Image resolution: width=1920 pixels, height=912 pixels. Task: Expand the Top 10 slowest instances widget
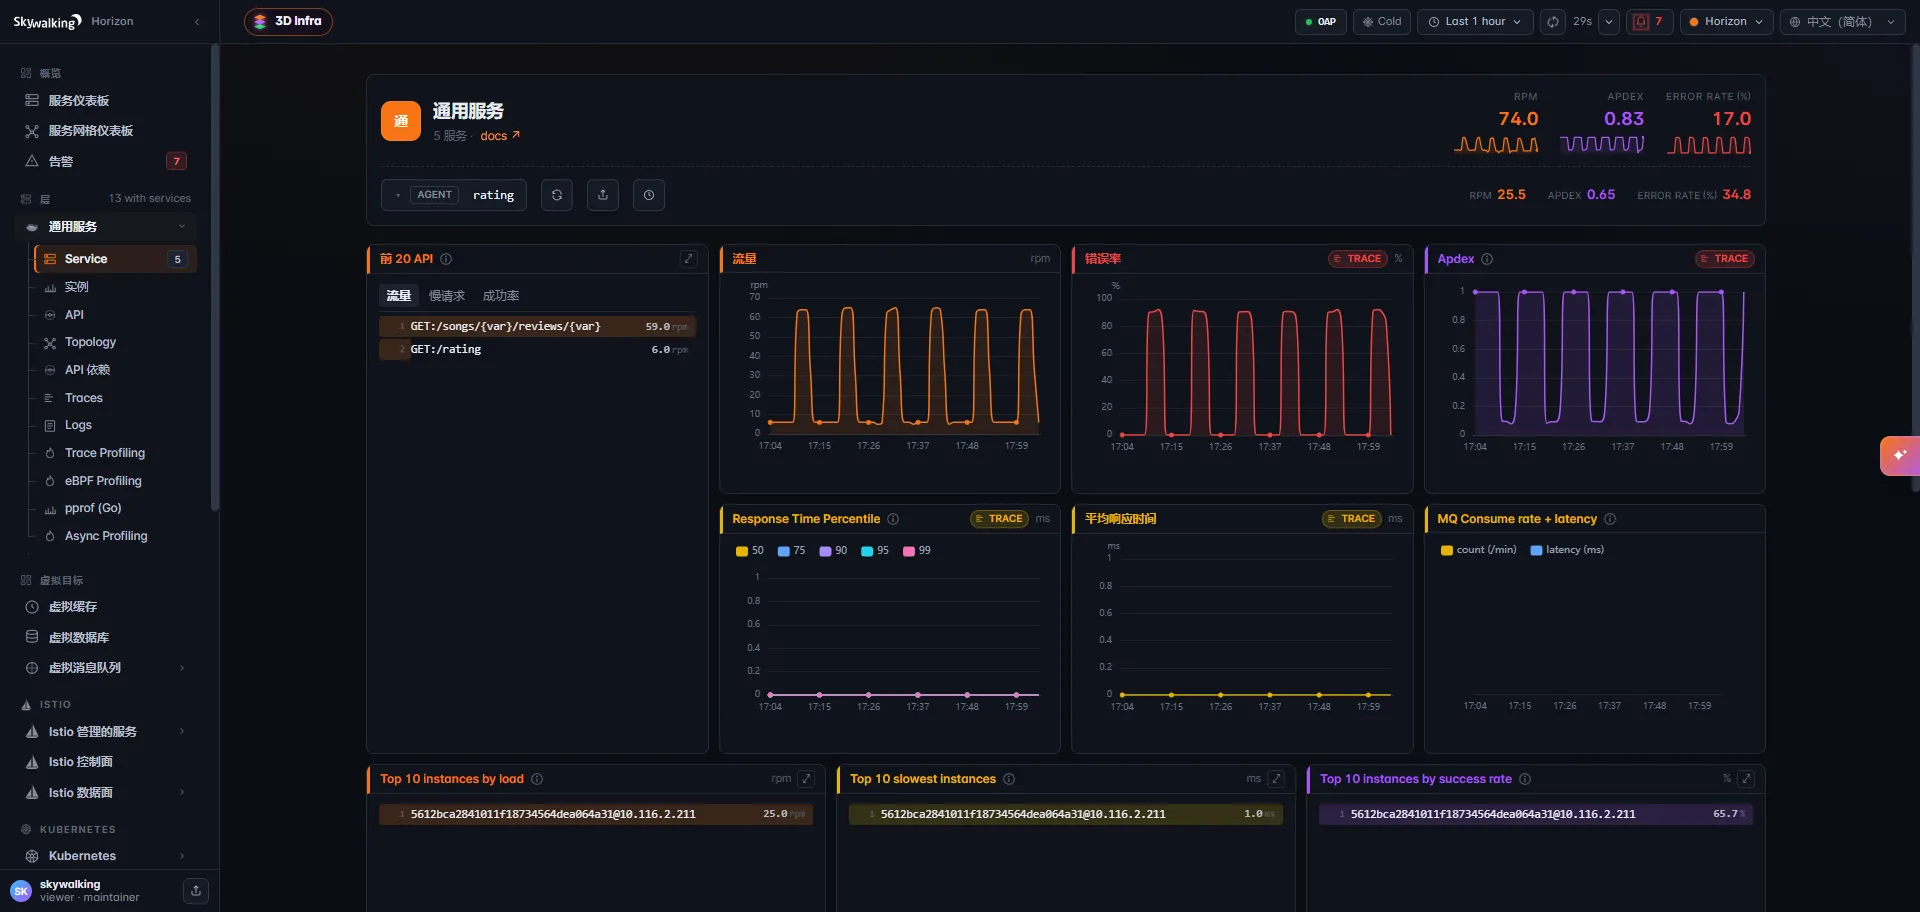coord(1276,779)
